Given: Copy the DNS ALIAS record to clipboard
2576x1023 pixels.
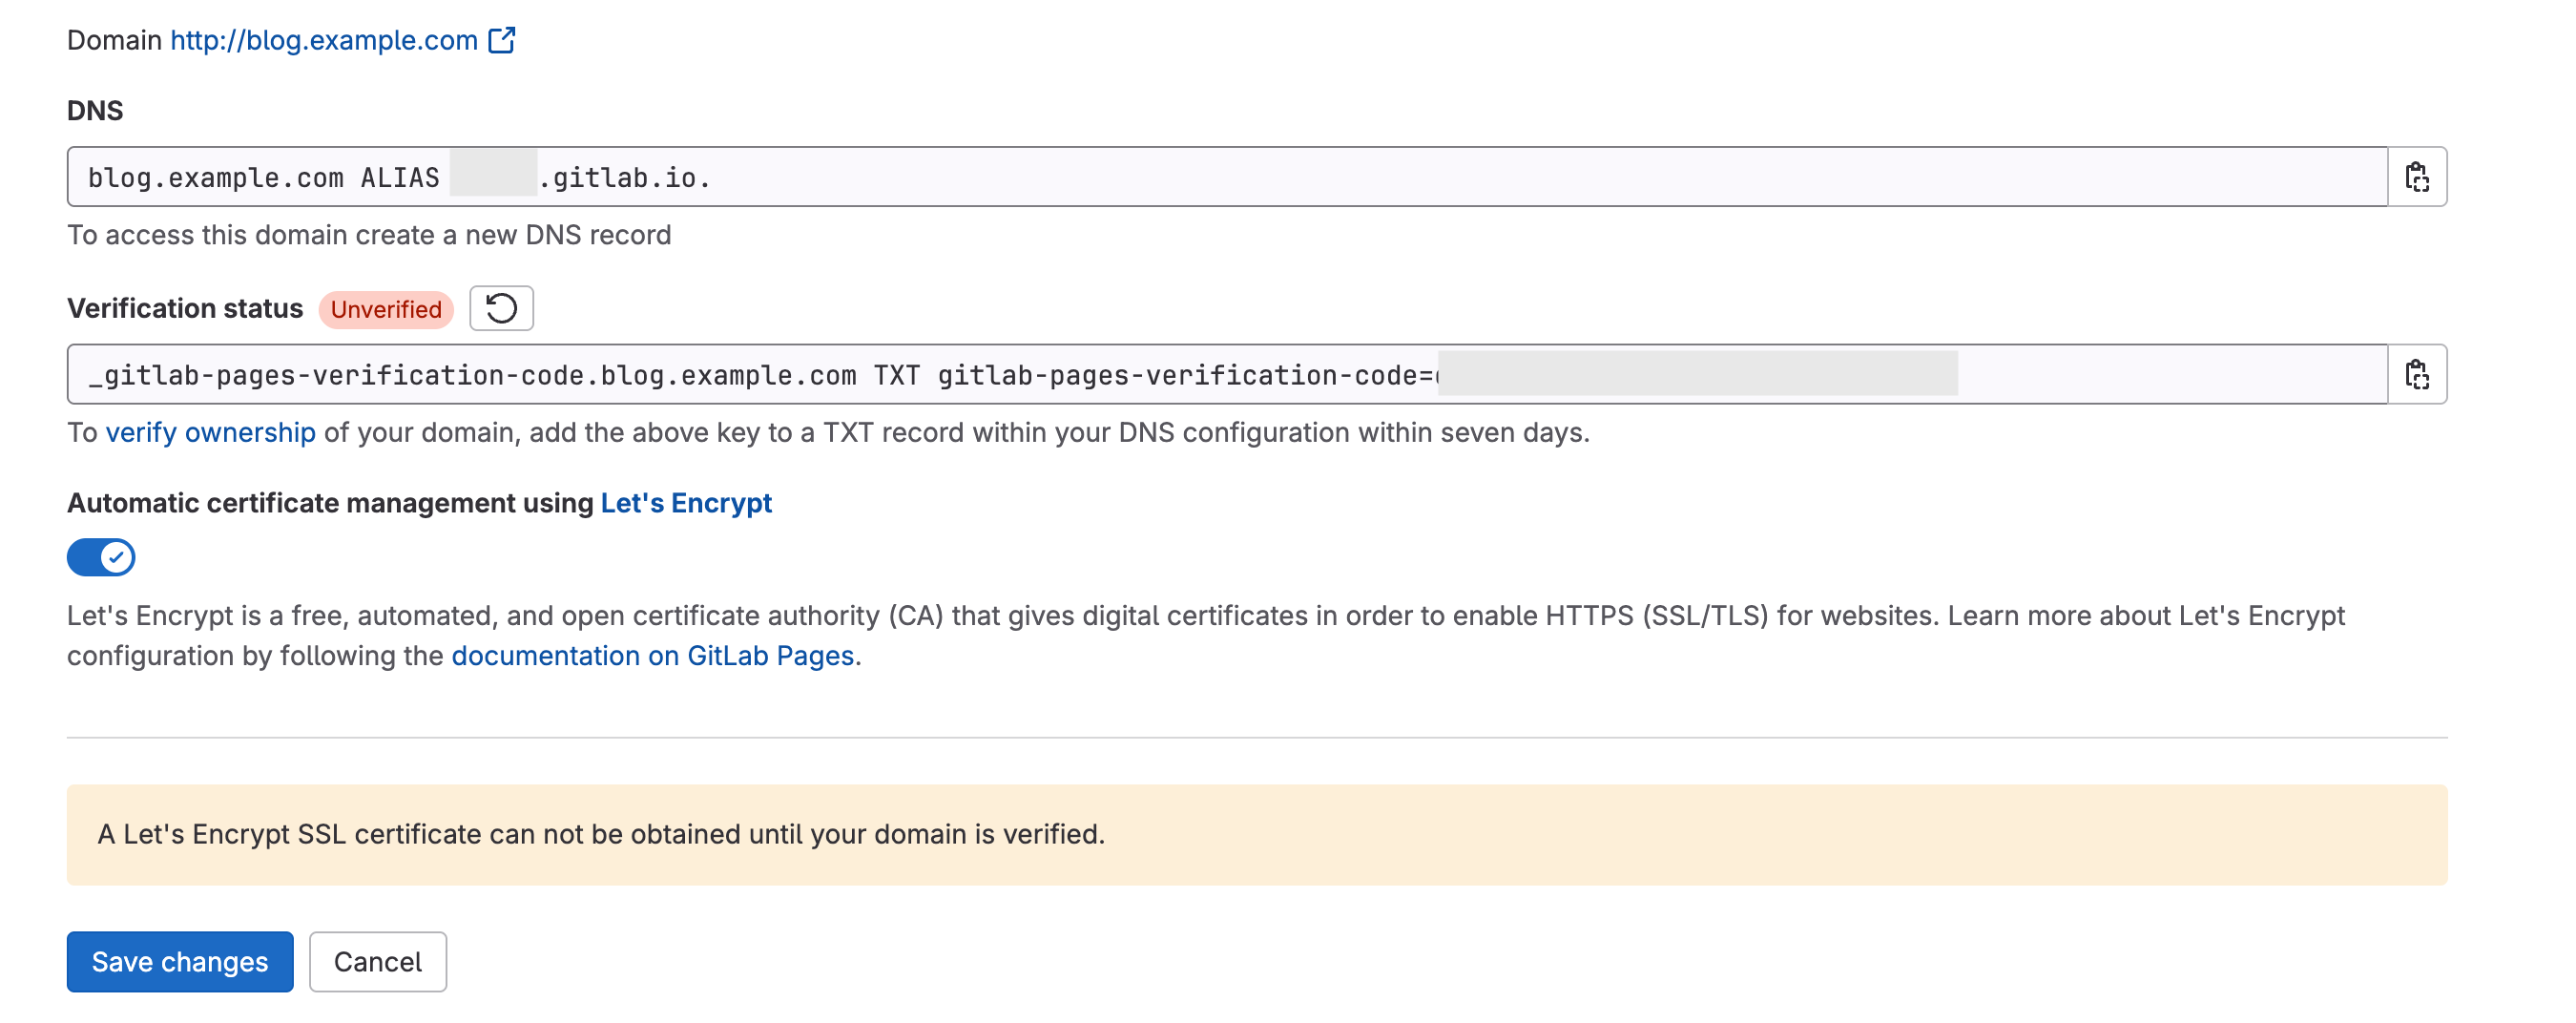Looking at the screenshot, I should 2416,177.
